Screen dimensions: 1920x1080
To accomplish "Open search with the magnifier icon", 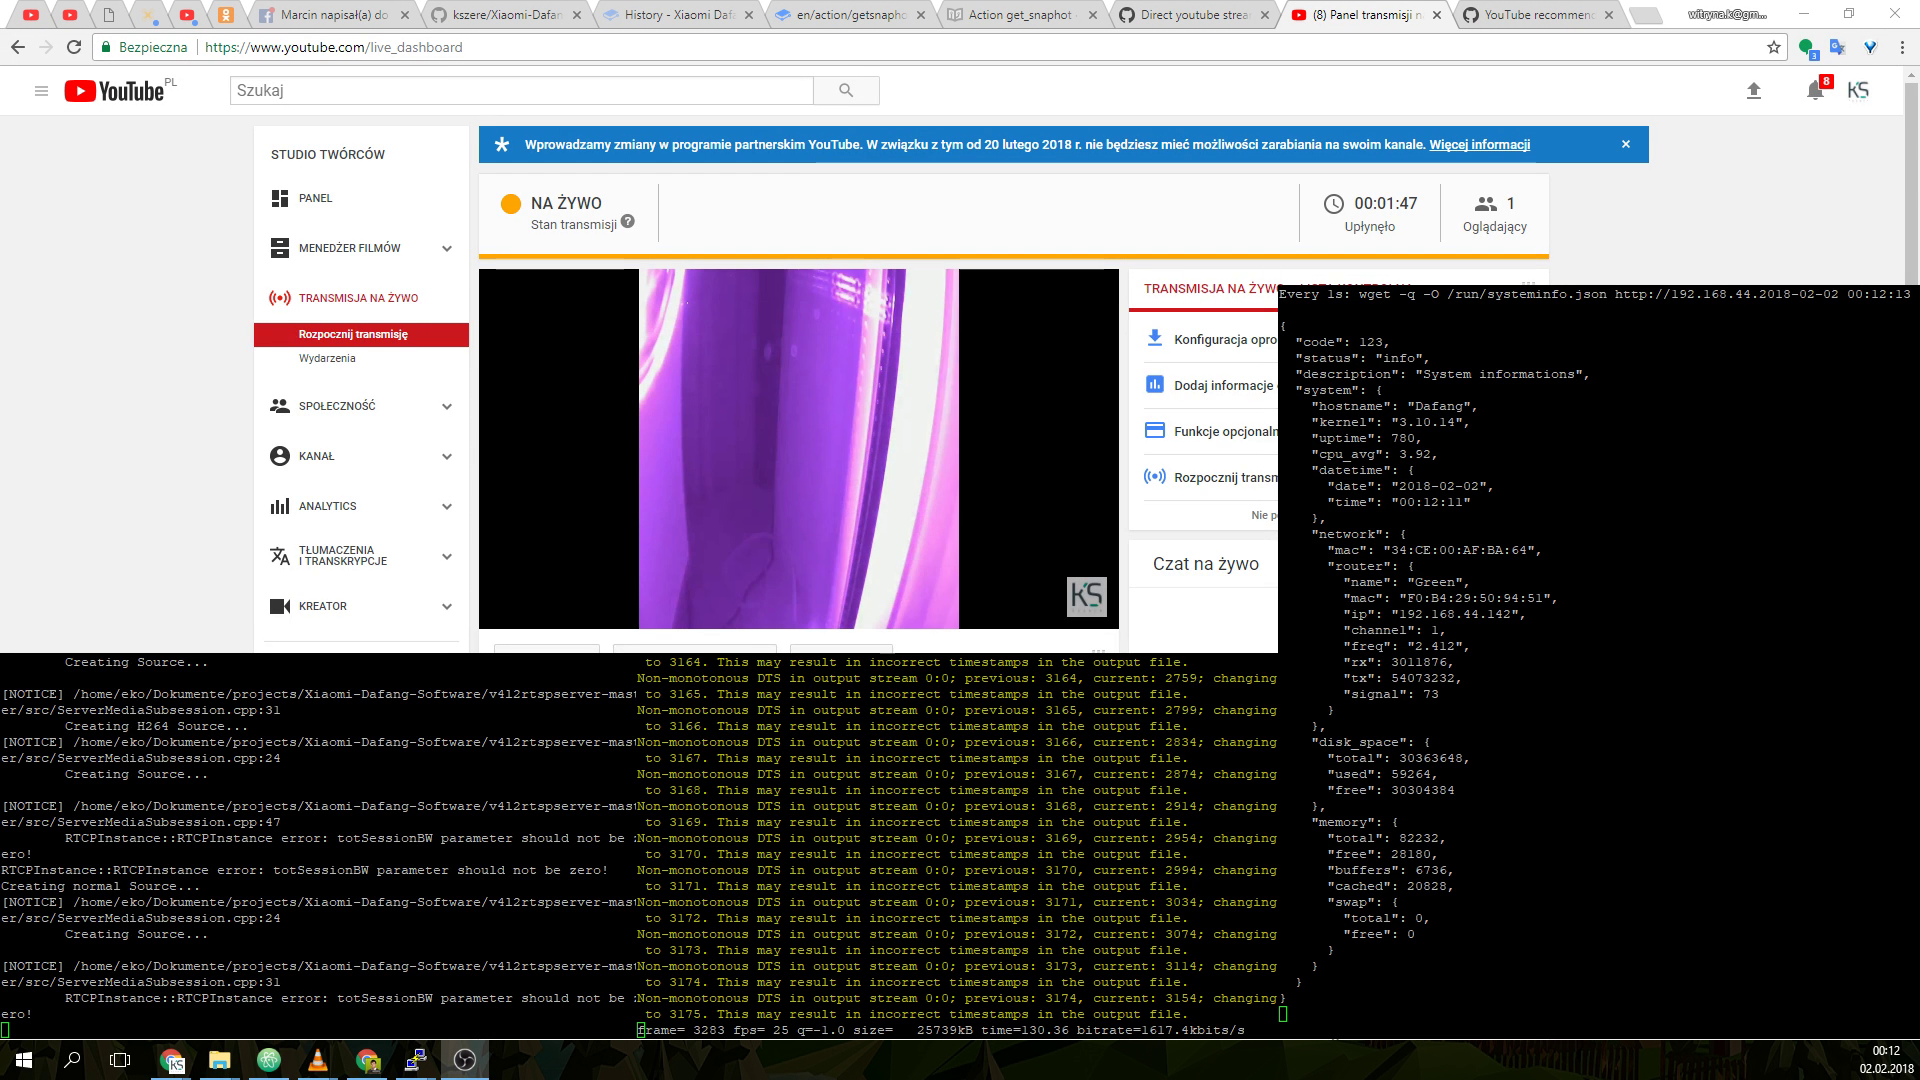I will coord(846,90).
